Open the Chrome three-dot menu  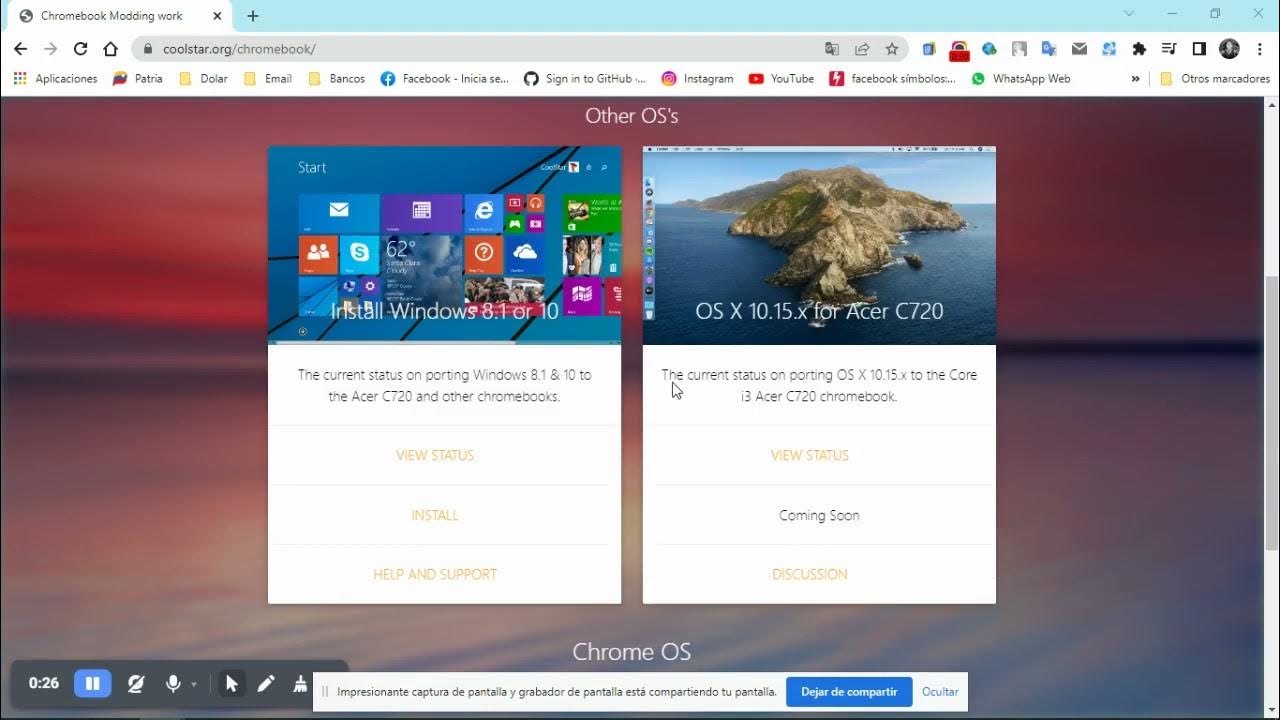pyautogui.click(x=1260, y=48)
